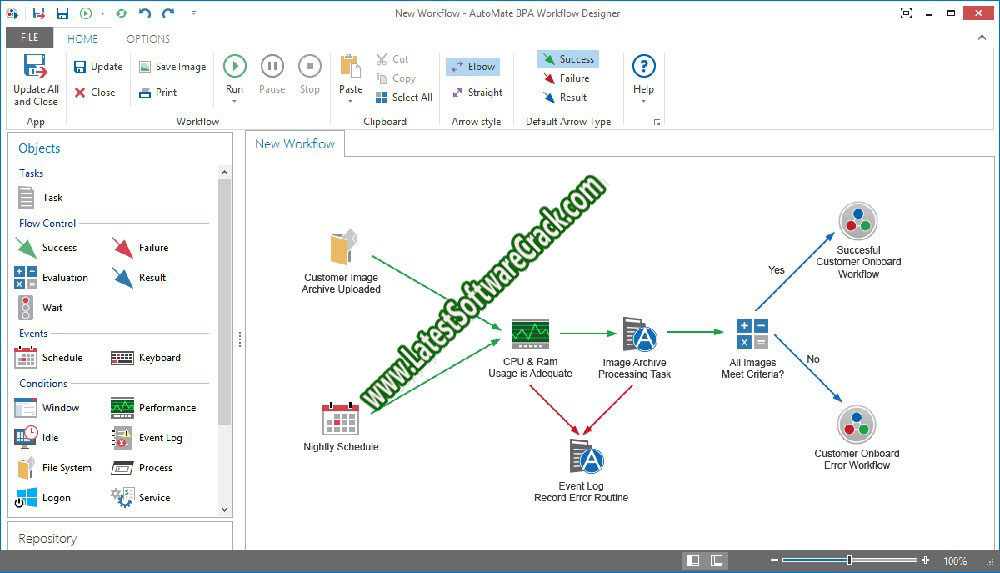Open the ribbon group dialog launcher
This screenshot has width=1000, height=573.
click(x=657, y=122)
